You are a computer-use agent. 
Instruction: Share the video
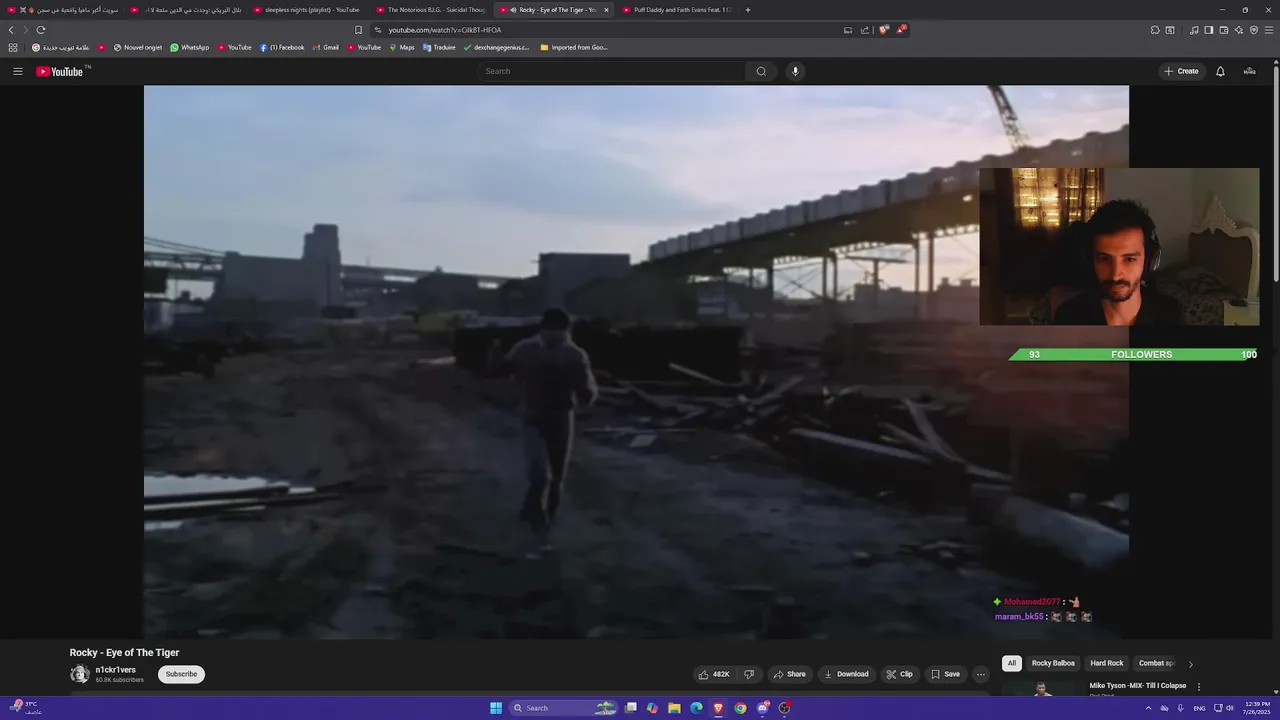pos(790,674)
